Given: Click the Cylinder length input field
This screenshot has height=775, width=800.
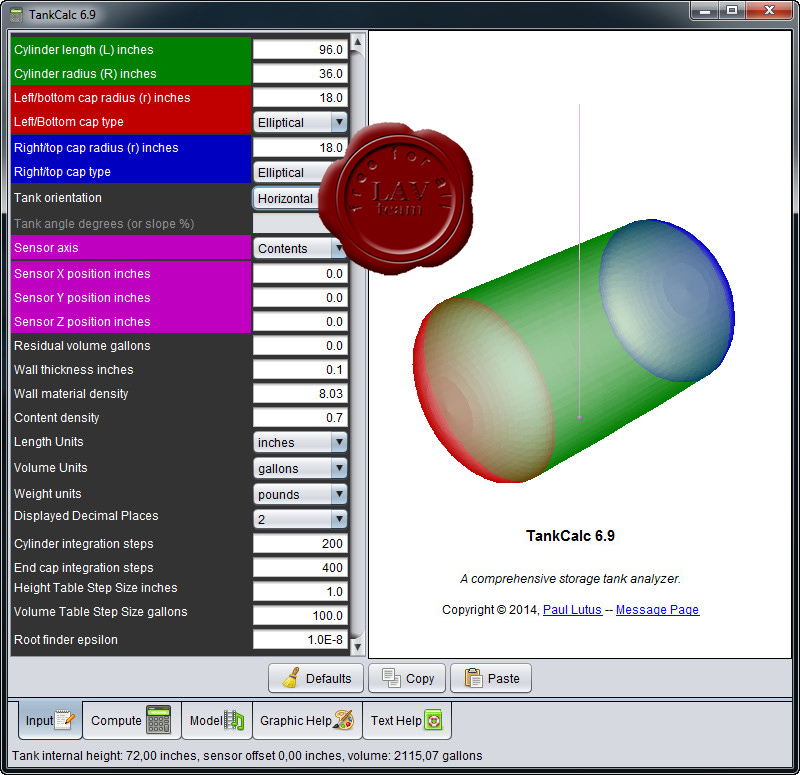Looking at the screenshot, I should (300, 49).
